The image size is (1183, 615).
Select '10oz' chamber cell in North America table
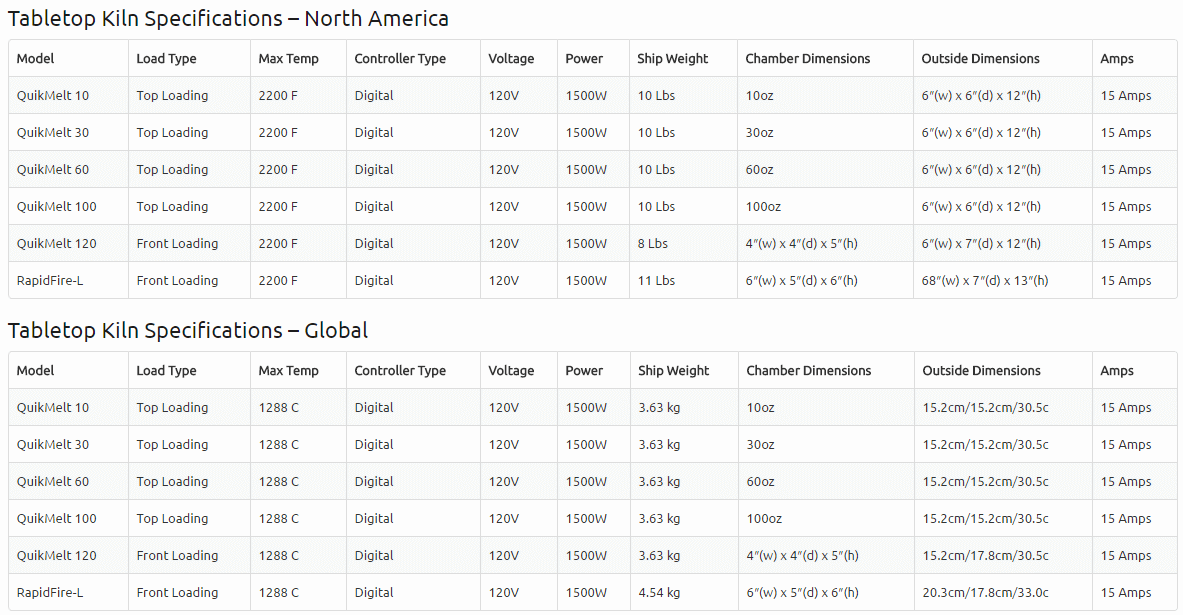coord(759,96)
